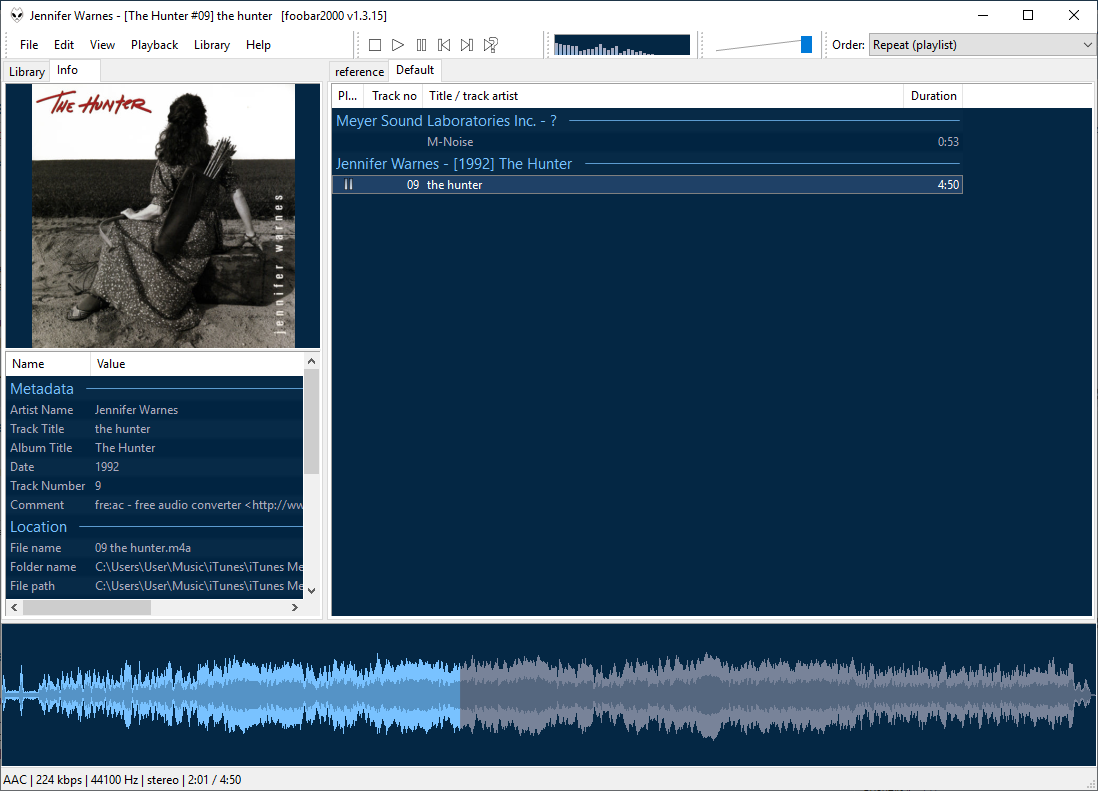Click the Track no column header

pyautogui.click(x=394, y=96)
